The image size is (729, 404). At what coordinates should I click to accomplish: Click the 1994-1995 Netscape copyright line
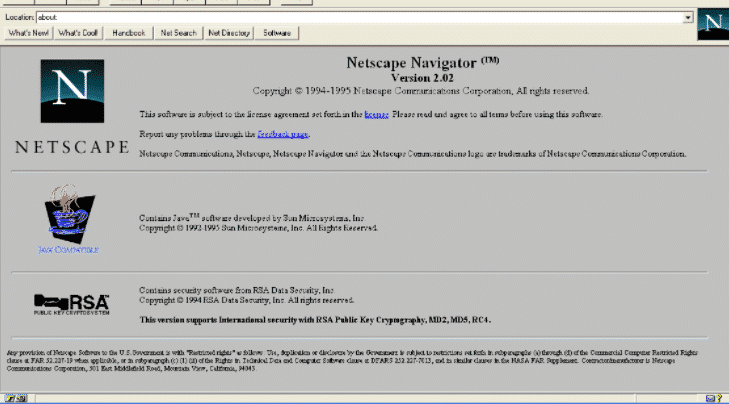pyautogui.click(x=421, y=91)
